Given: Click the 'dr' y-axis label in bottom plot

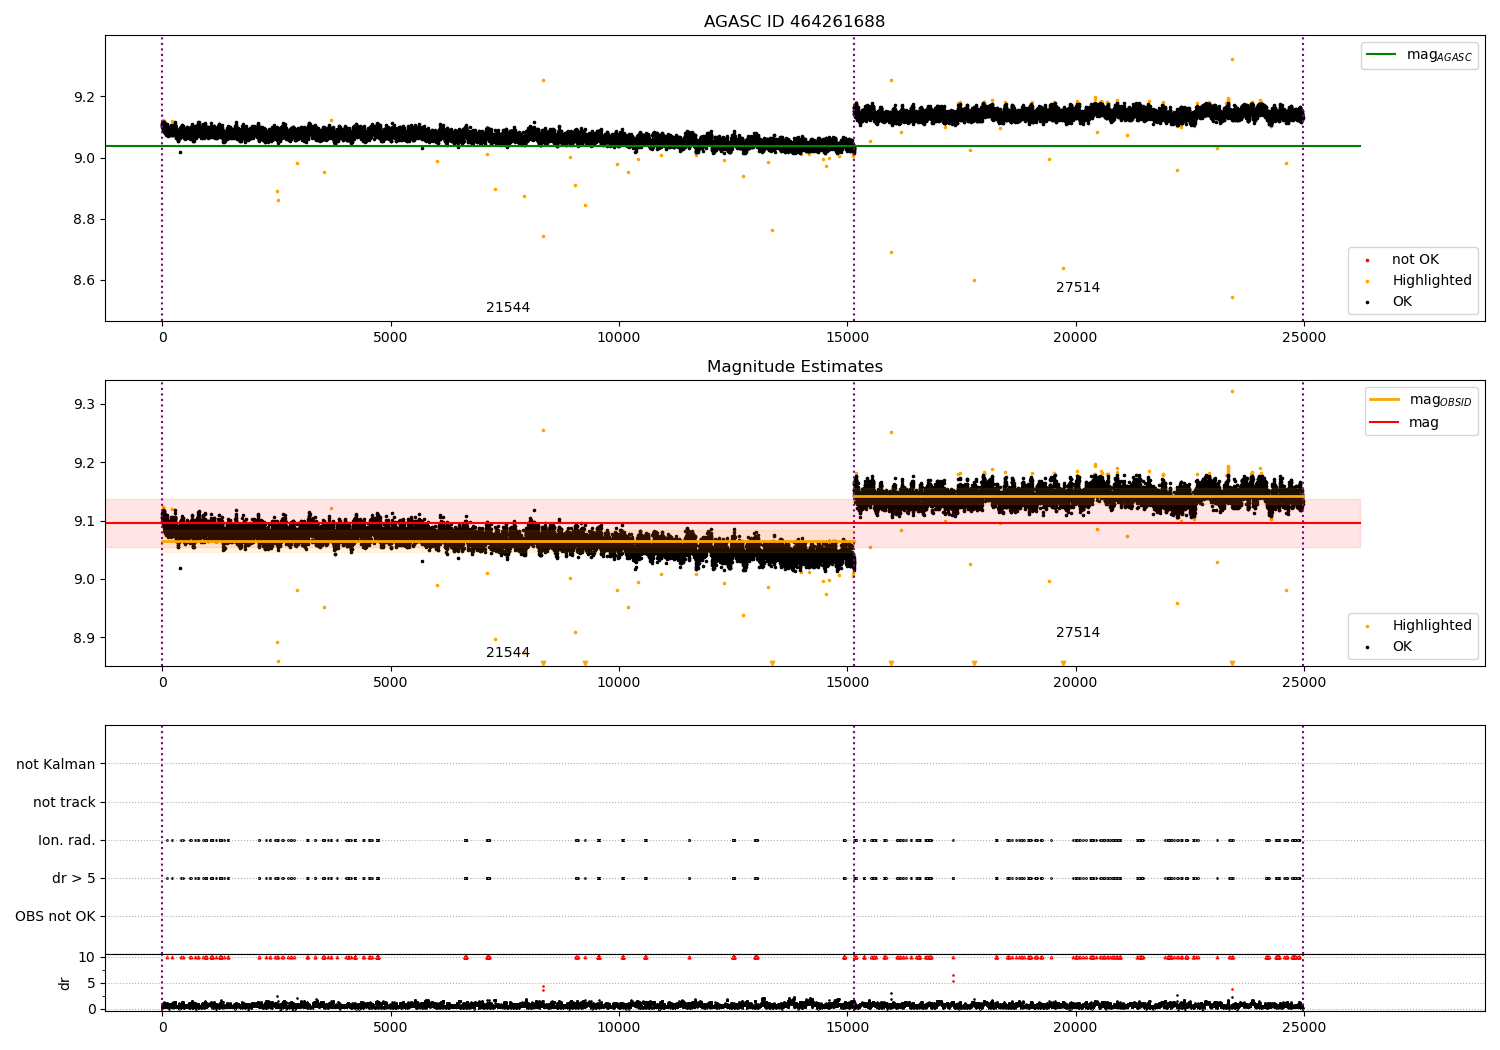Looking at the screenshot, I should [65, 984].
